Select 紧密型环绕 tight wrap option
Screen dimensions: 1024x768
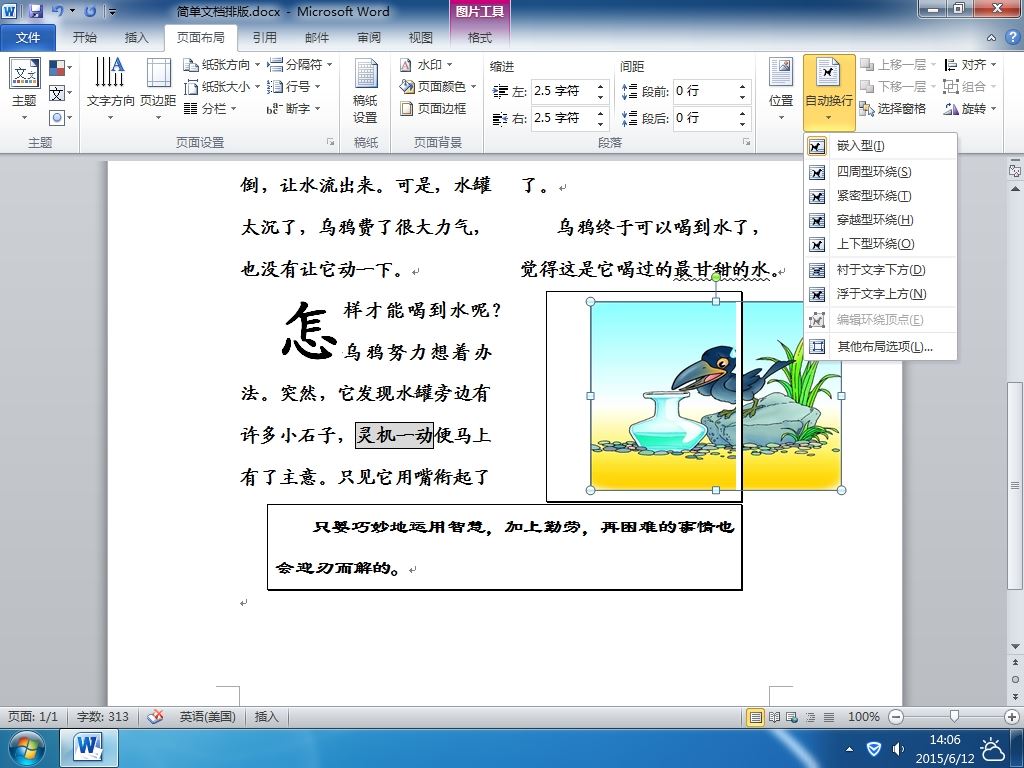(x=880, y=196)
